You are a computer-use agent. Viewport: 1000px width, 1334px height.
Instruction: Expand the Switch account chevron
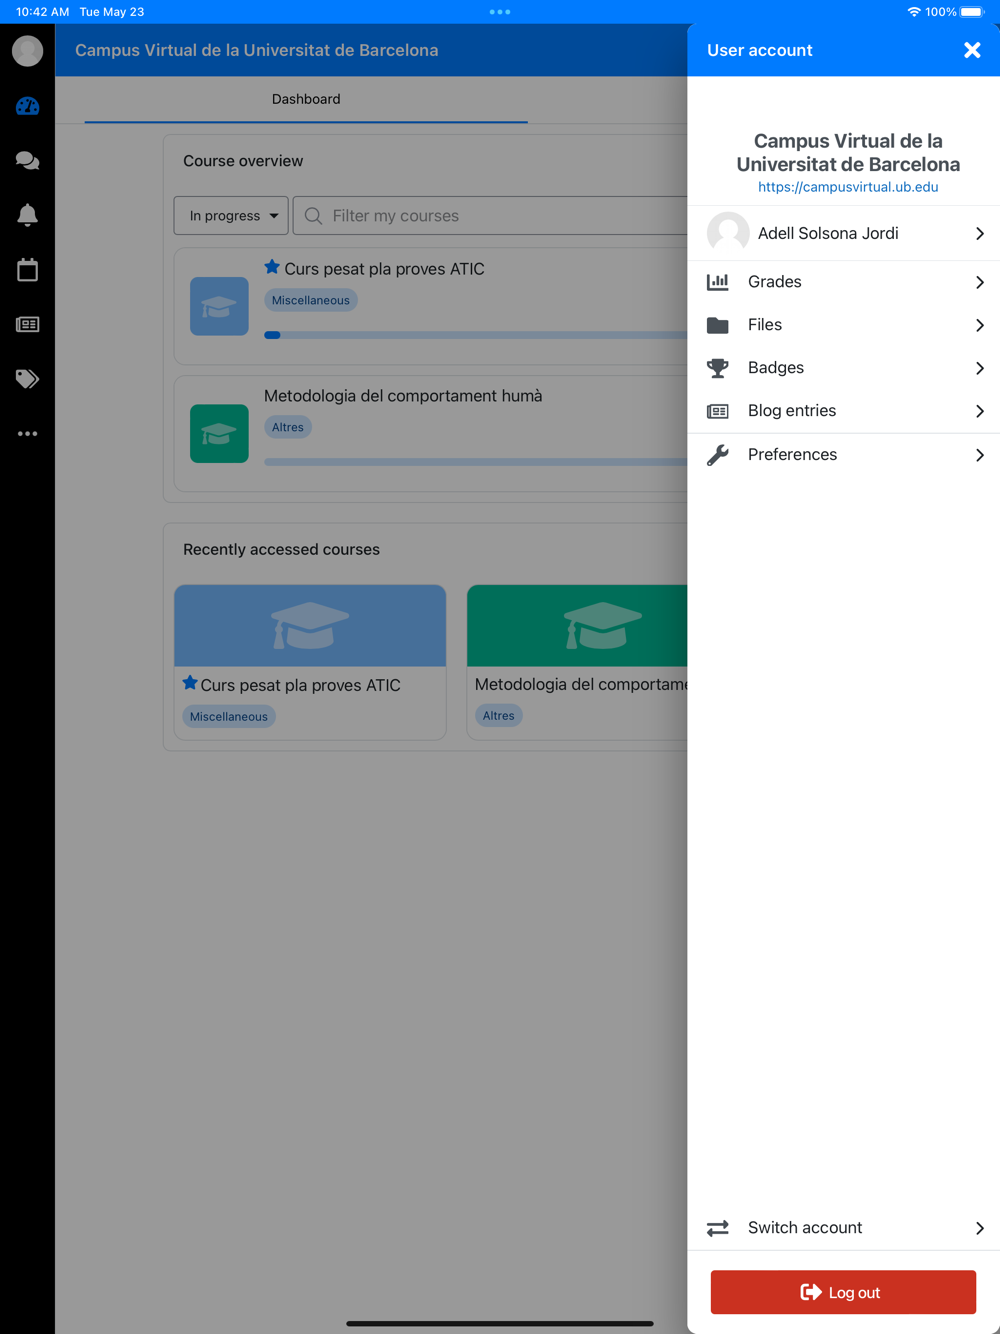click(980, 1228)
